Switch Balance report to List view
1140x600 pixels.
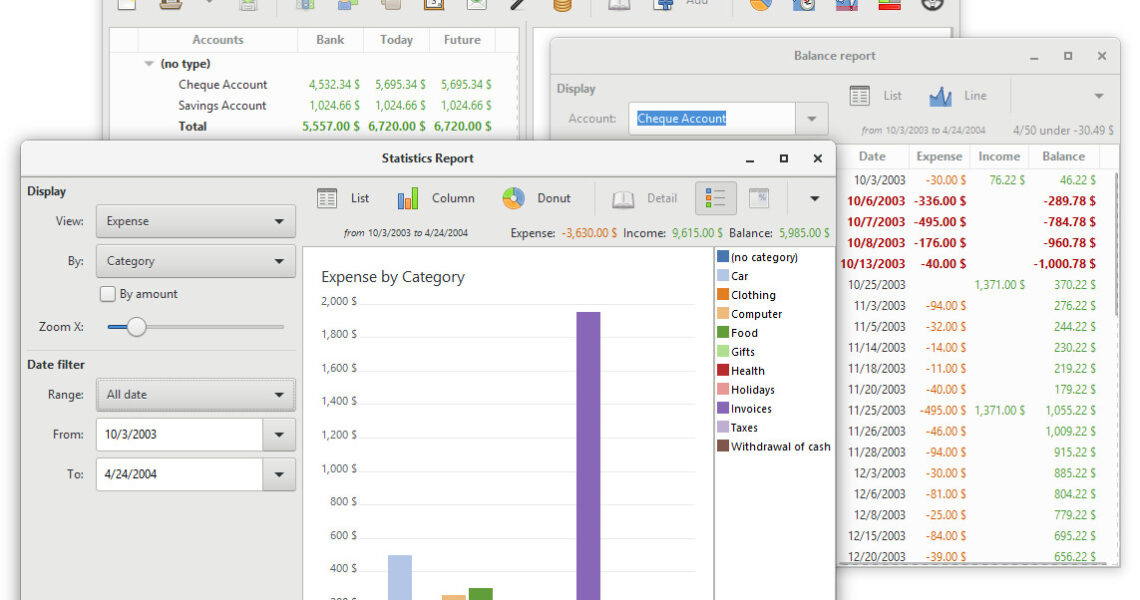click(876, 96)
